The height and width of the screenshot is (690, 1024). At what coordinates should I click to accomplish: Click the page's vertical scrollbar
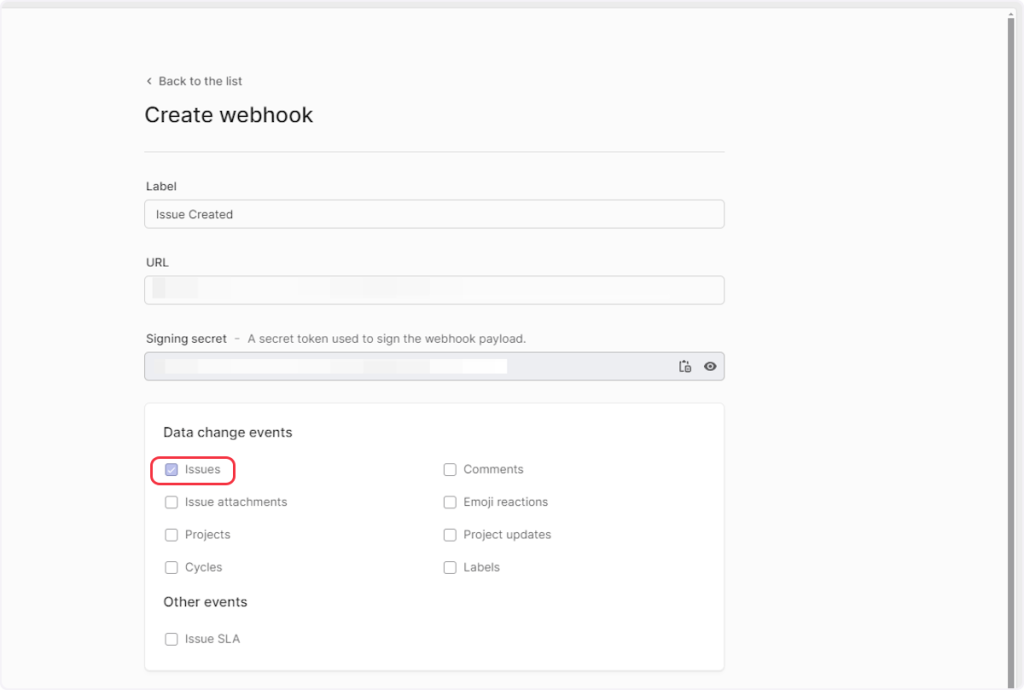pos(1011,300)
